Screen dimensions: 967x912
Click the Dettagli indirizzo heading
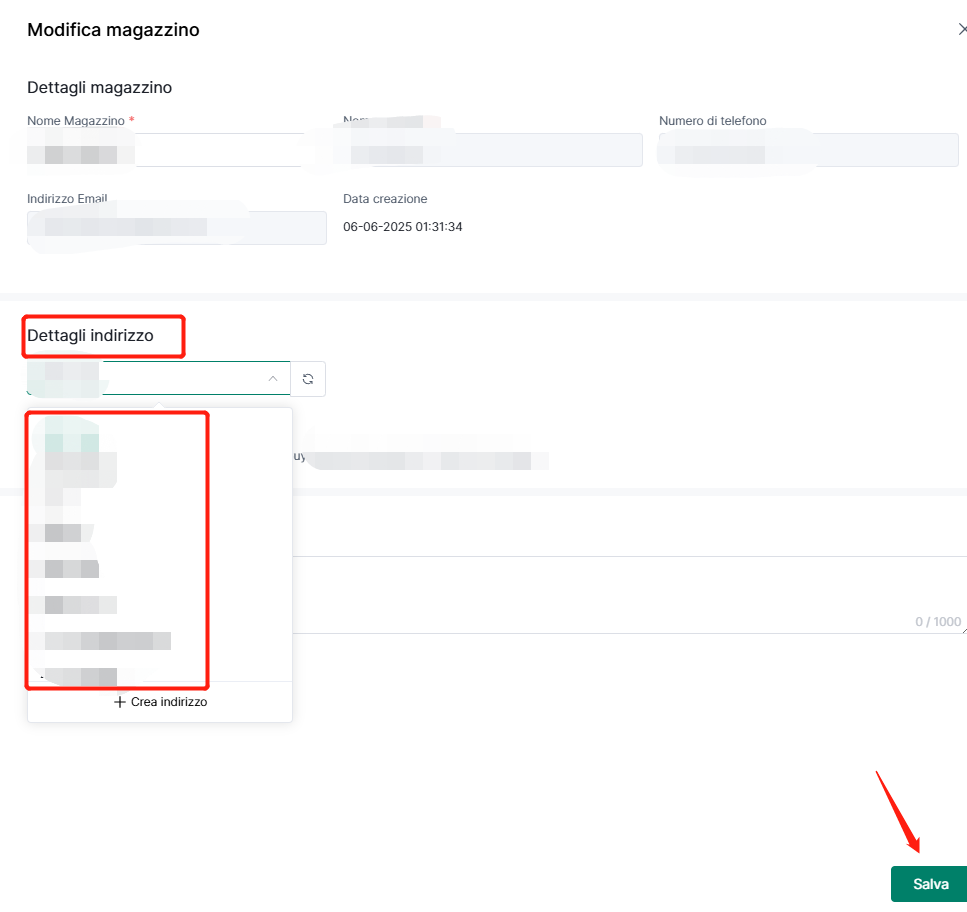tap(91, 335)
